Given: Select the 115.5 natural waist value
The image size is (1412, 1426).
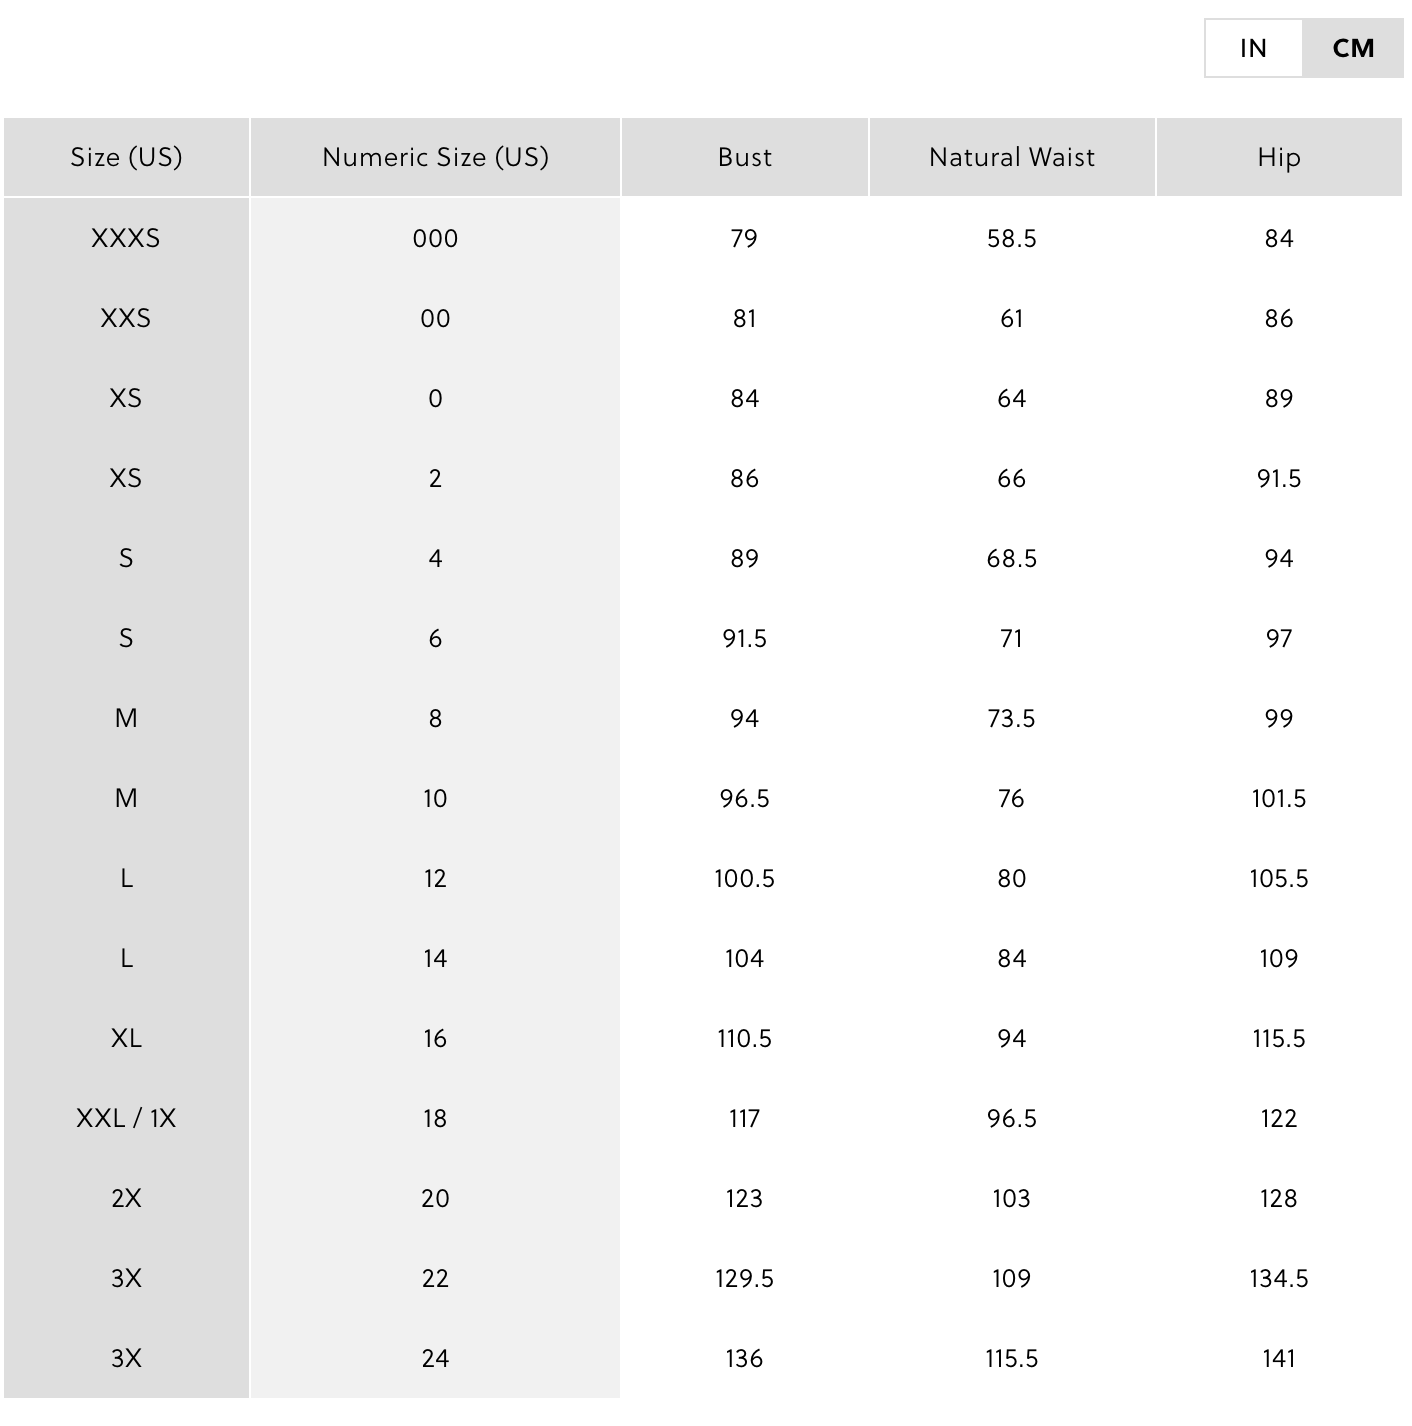Looking at the screenshot, I should point(1011,1358).
